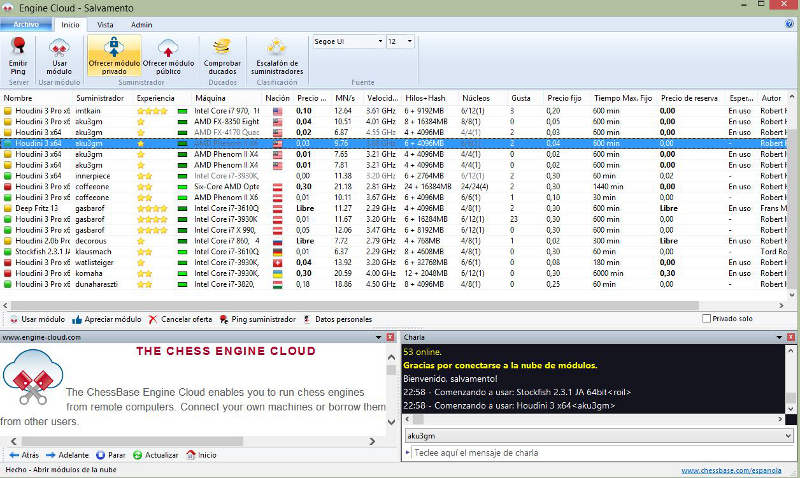This screenshot has width=800, height=478.
Task: Select the Stockfish 2.3.1 klausmach row
Action: [395, 252]
